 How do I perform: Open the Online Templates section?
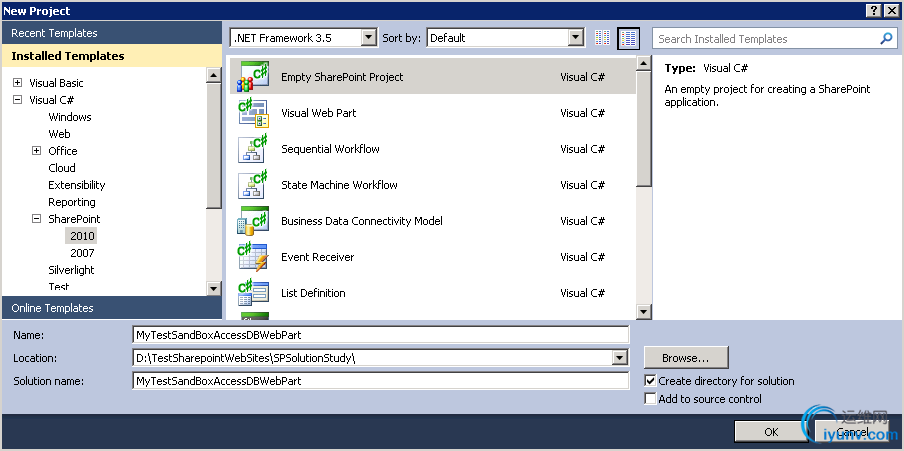[112, 308]
